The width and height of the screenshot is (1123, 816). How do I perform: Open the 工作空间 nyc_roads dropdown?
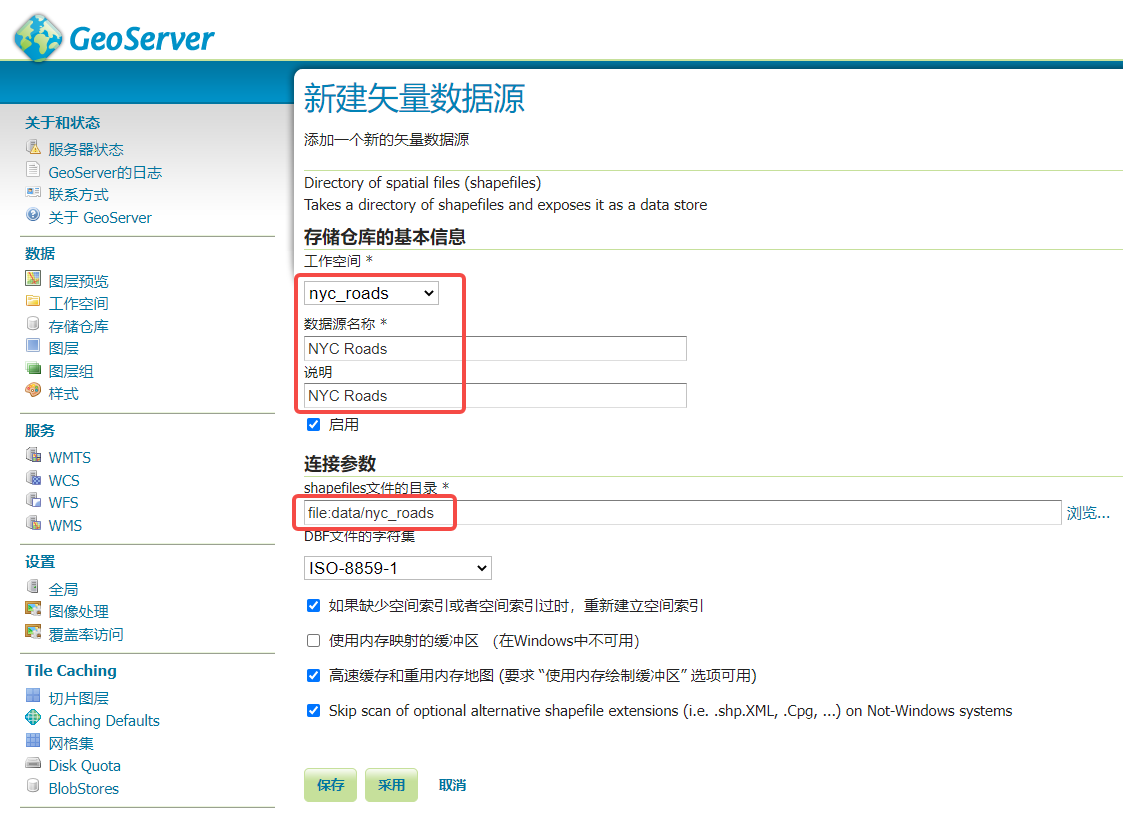click(371, 293)
